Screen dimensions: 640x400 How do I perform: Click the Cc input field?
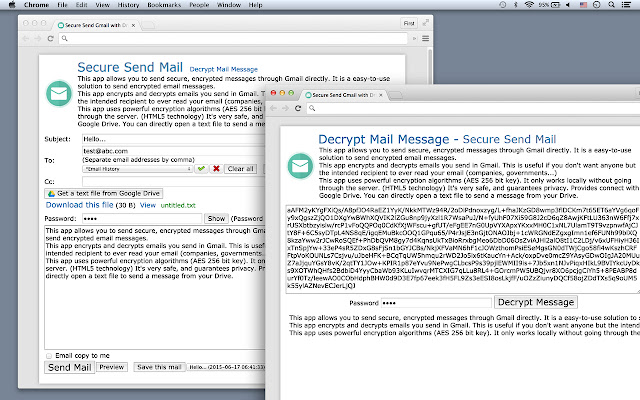point(173,181)
